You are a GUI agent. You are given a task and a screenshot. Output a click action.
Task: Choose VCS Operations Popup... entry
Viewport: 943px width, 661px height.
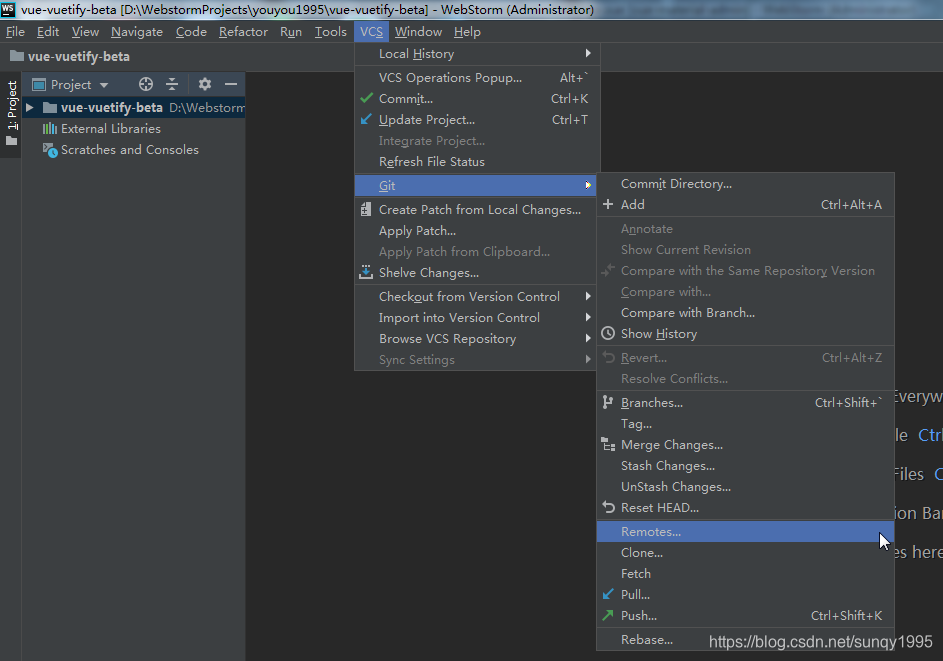(477, 78)
